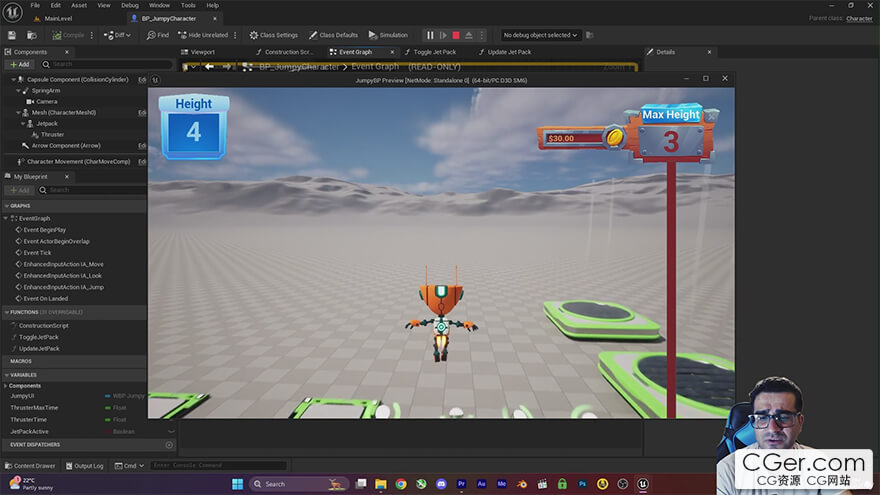The image size is (880, 495).
Task: Click the Add button in Components panel
Action: 19,64
